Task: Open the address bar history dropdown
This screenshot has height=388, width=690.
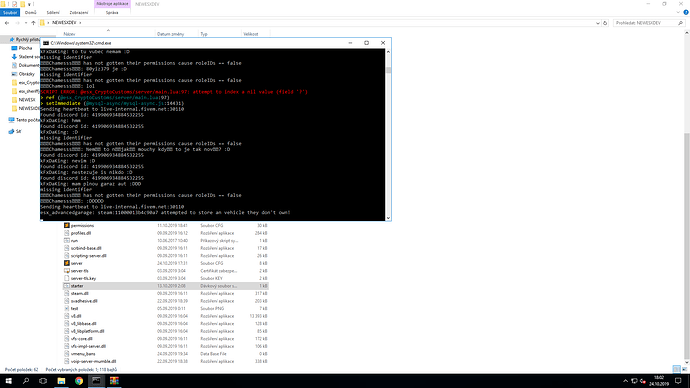Action: (598, 23)
